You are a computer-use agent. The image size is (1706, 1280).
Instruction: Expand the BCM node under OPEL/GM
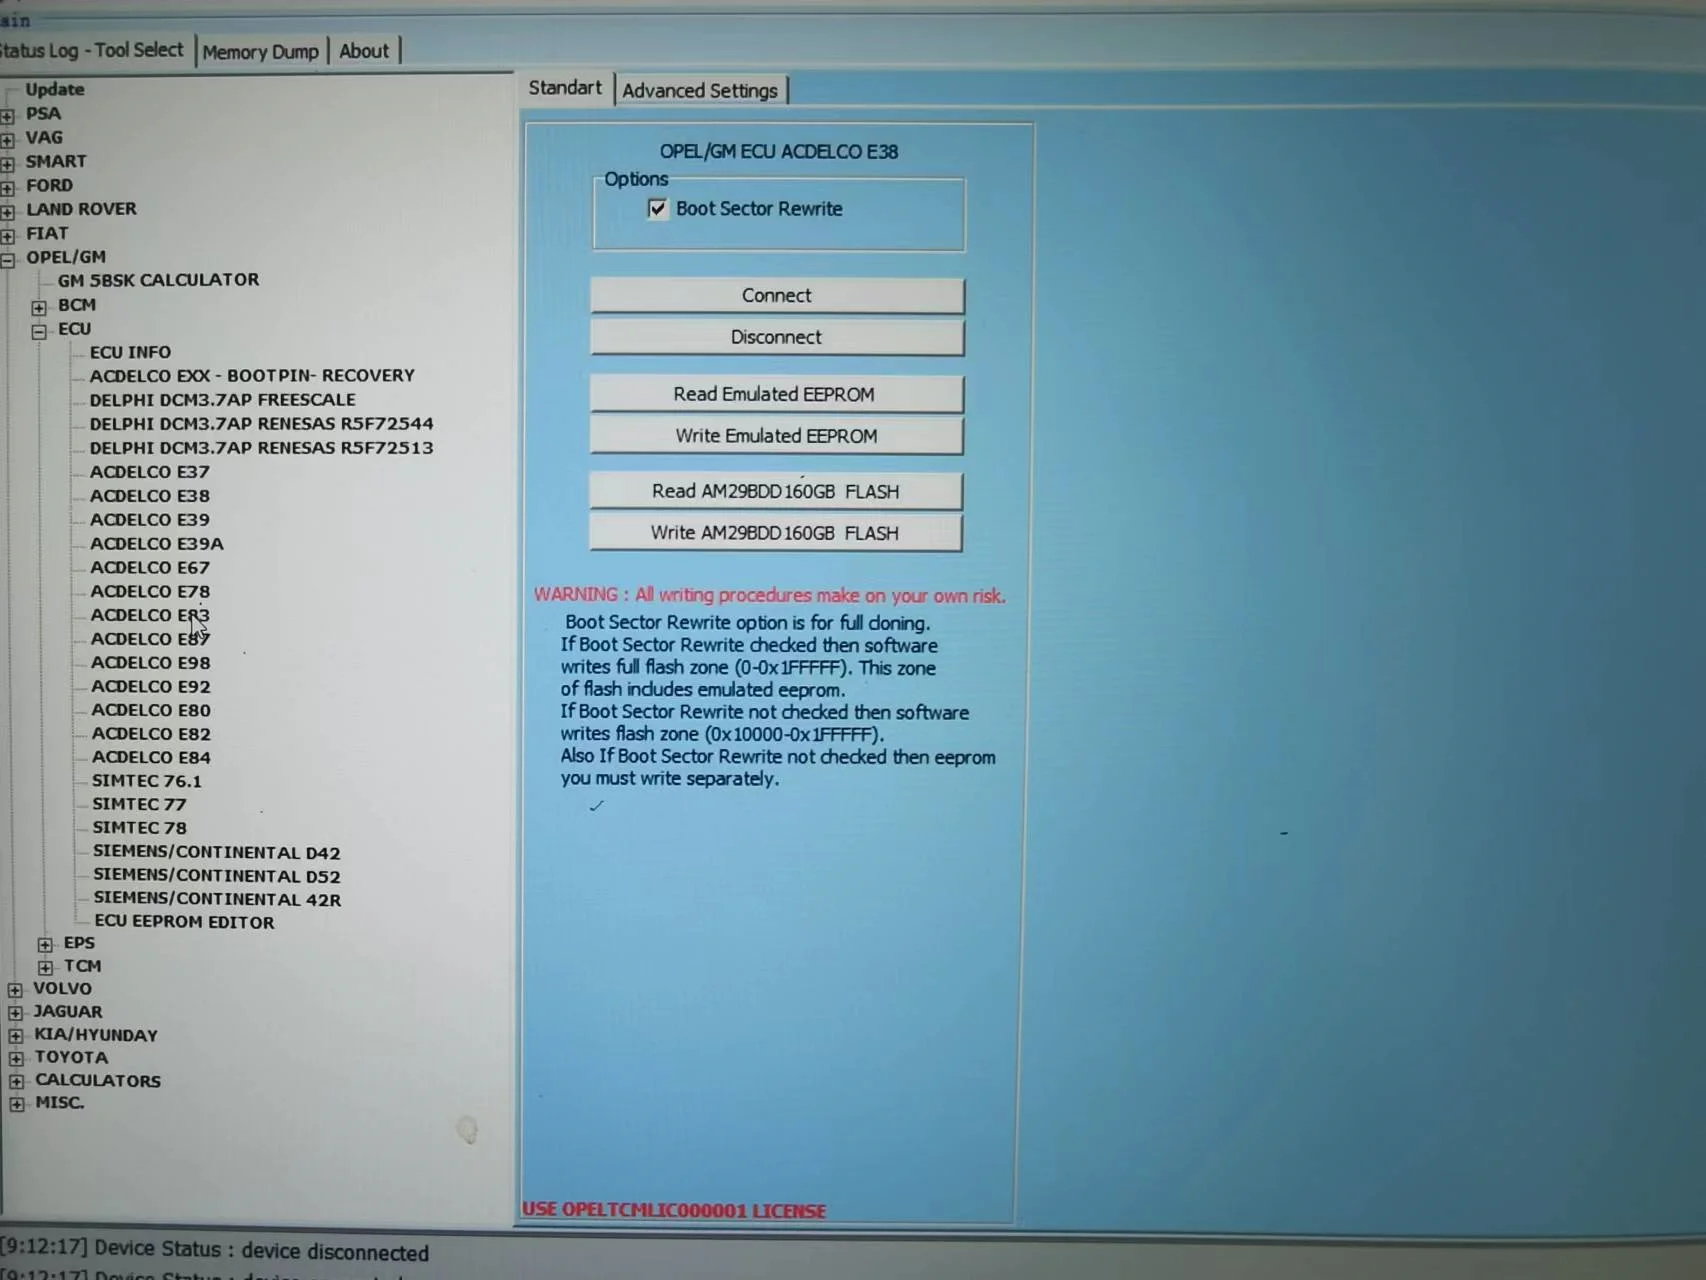(40, 304)
